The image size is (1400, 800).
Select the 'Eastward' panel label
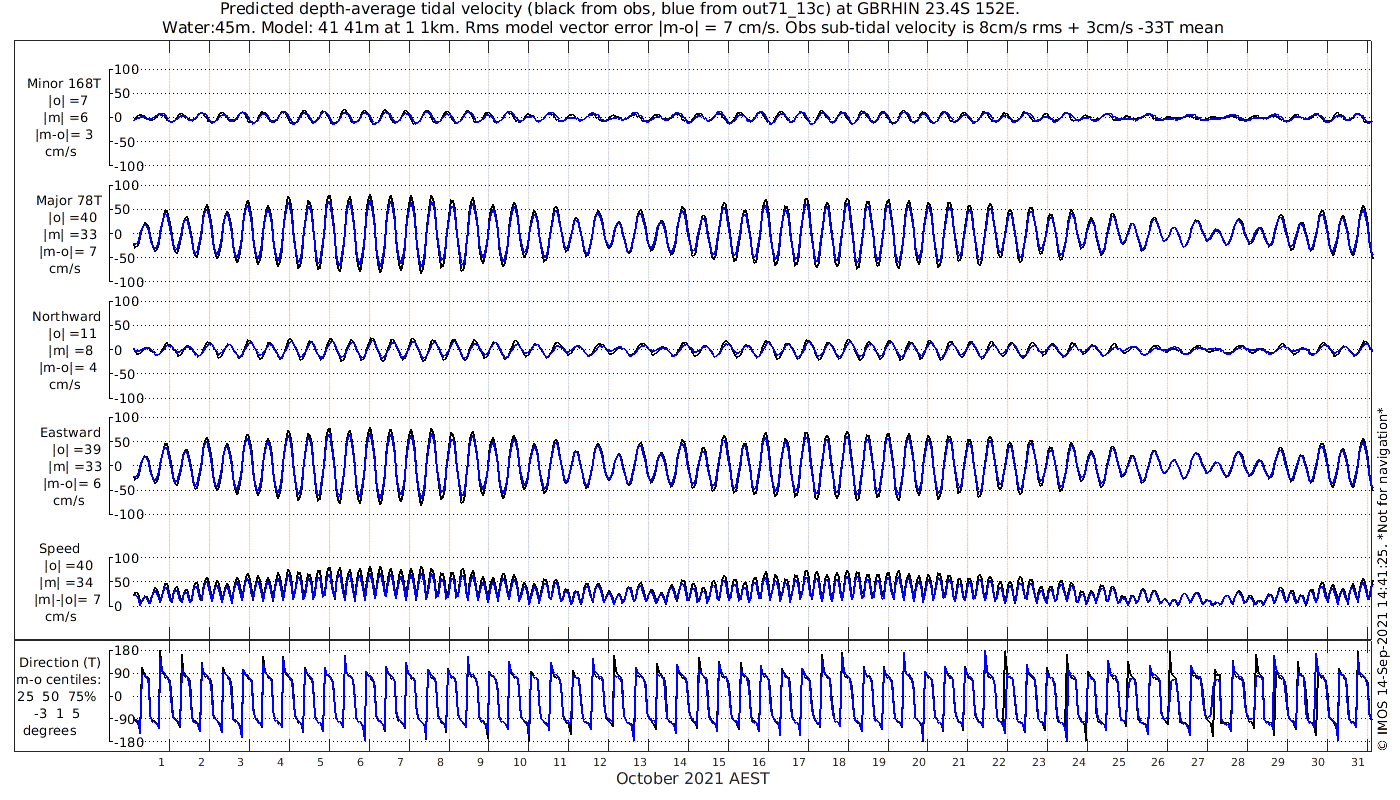[70, 433]
